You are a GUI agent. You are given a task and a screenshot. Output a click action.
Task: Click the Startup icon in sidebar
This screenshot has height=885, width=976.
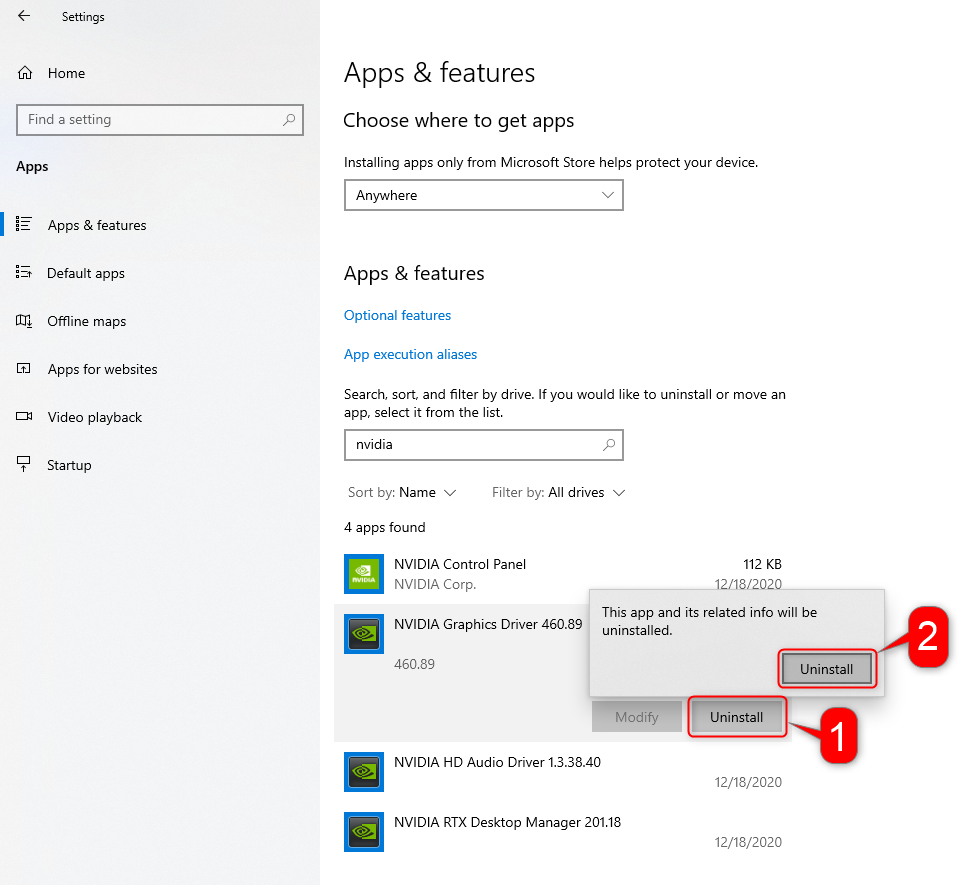pyautogui.click(x=24, y=464)
